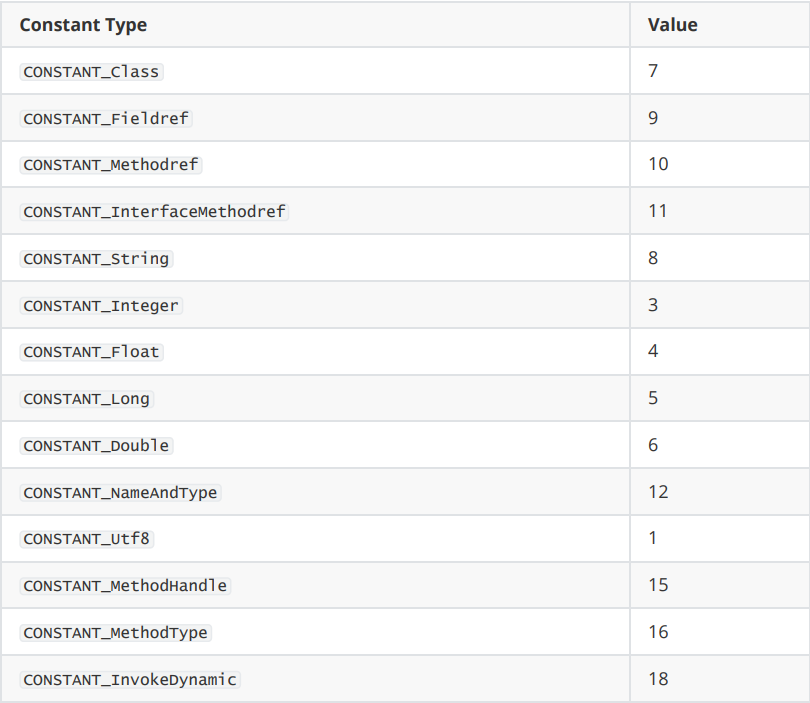This screenshot has width=810, height=703.
Task: Click the CONSTANT_Float code label
Action: coord(91,352)
